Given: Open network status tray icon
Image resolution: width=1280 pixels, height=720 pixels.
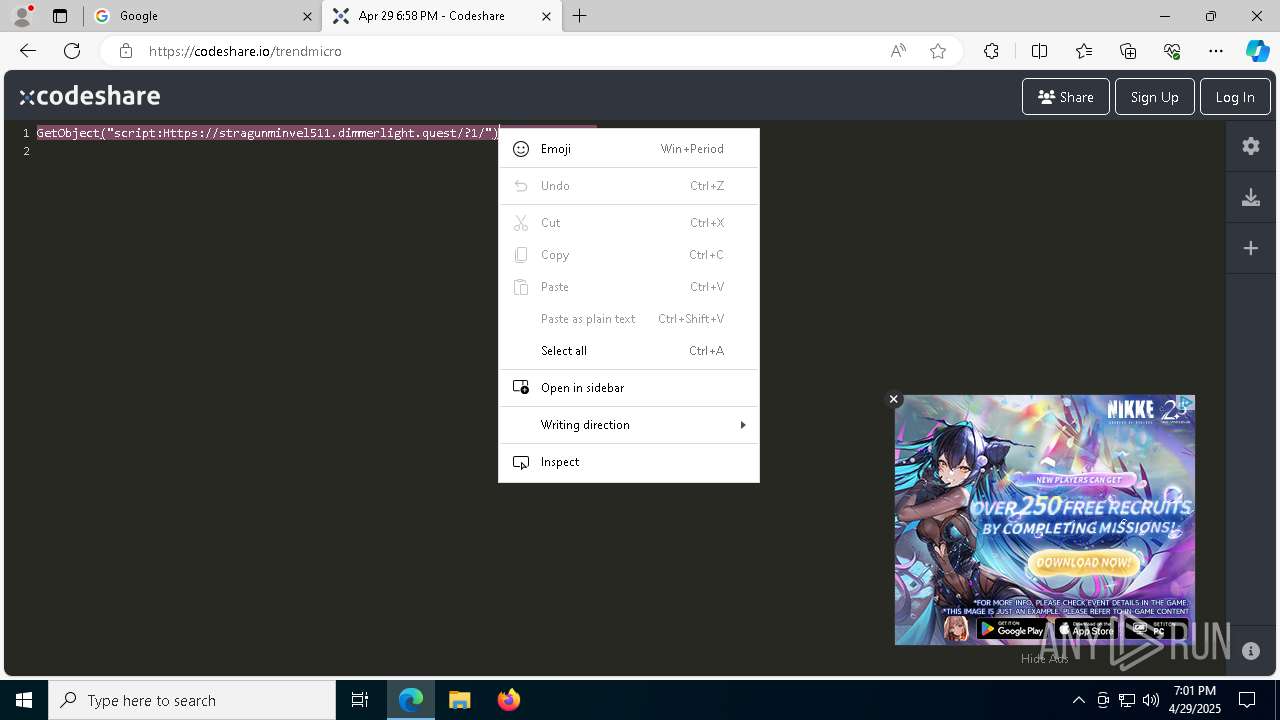Looking at the screenshot, I should click(1127, 700).
